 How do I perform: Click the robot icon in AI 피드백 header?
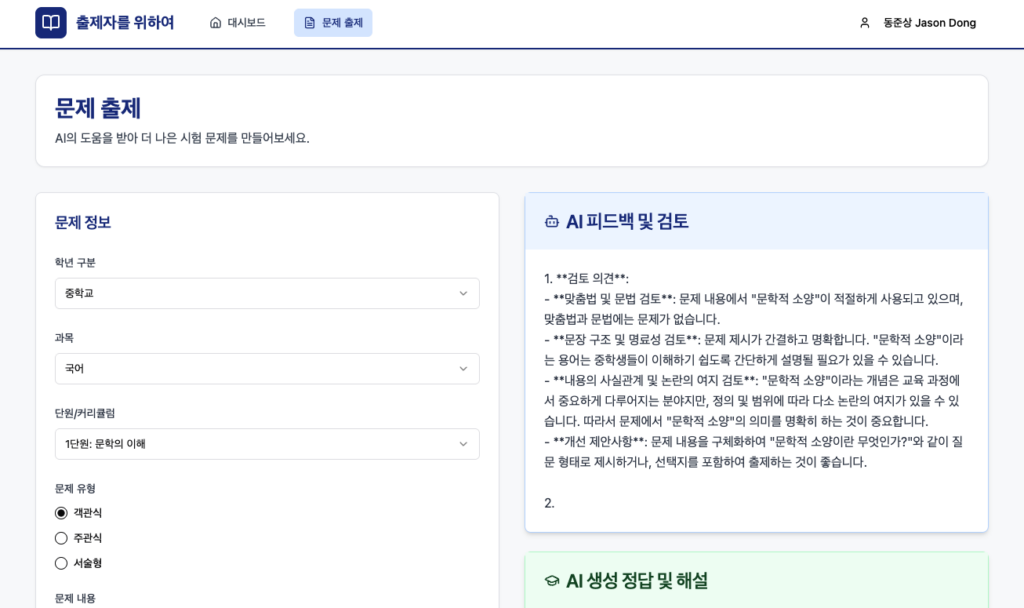click(551, 222)
